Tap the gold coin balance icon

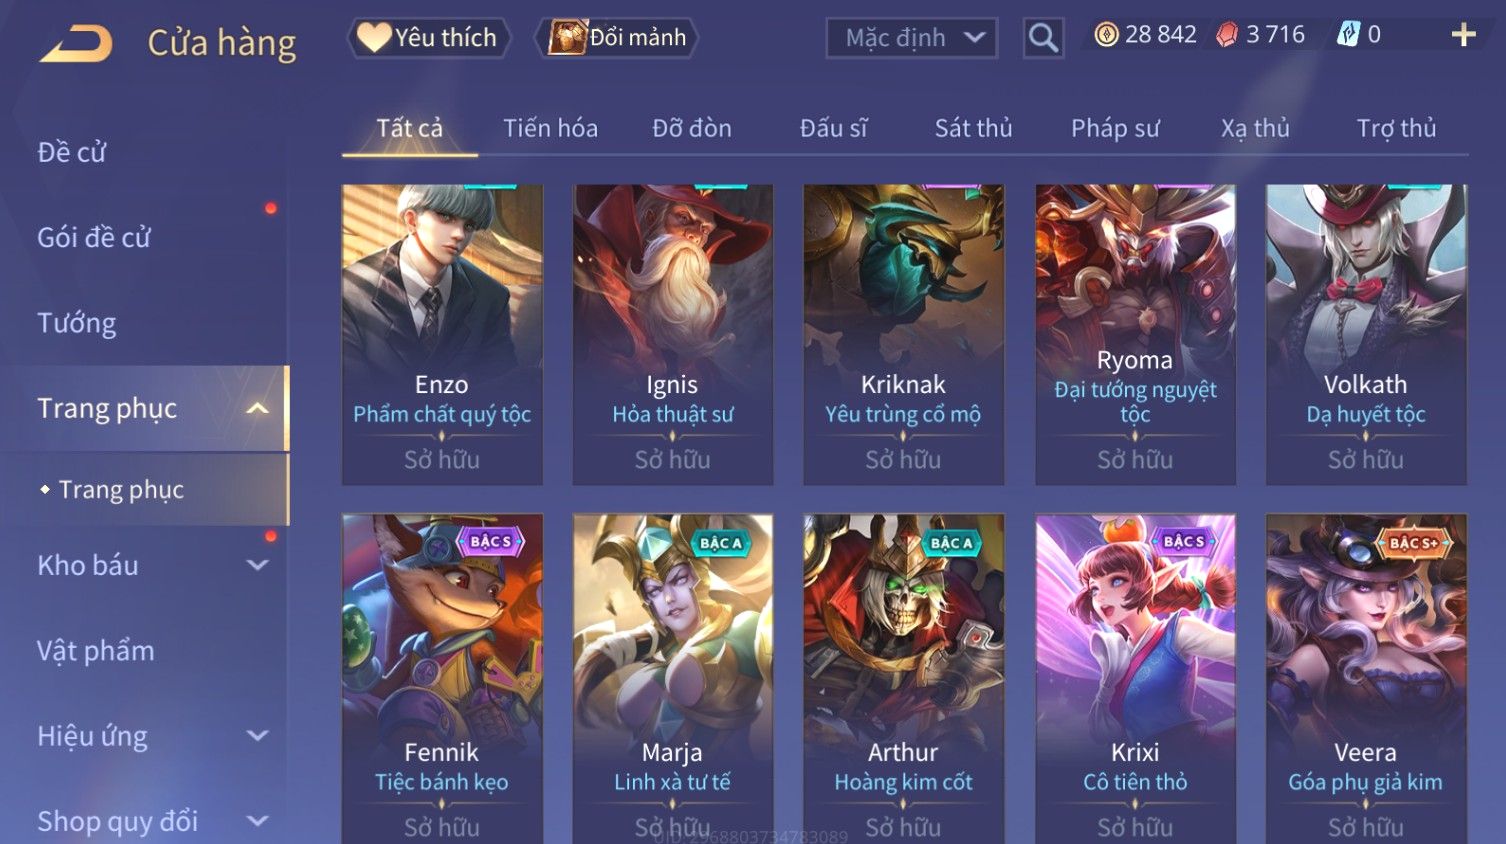(1106, 35)
